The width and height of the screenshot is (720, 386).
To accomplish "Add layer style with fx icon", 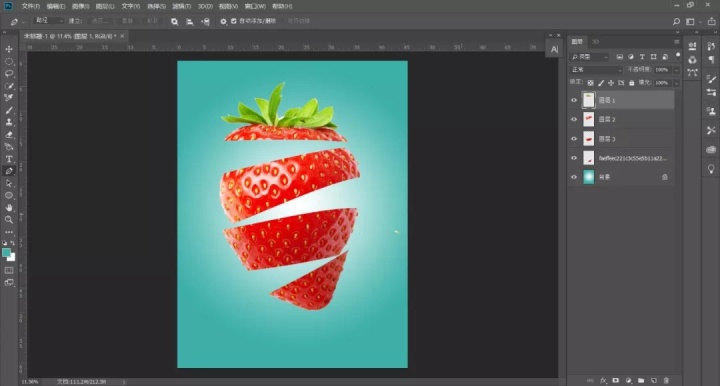I will coord(603,380).
